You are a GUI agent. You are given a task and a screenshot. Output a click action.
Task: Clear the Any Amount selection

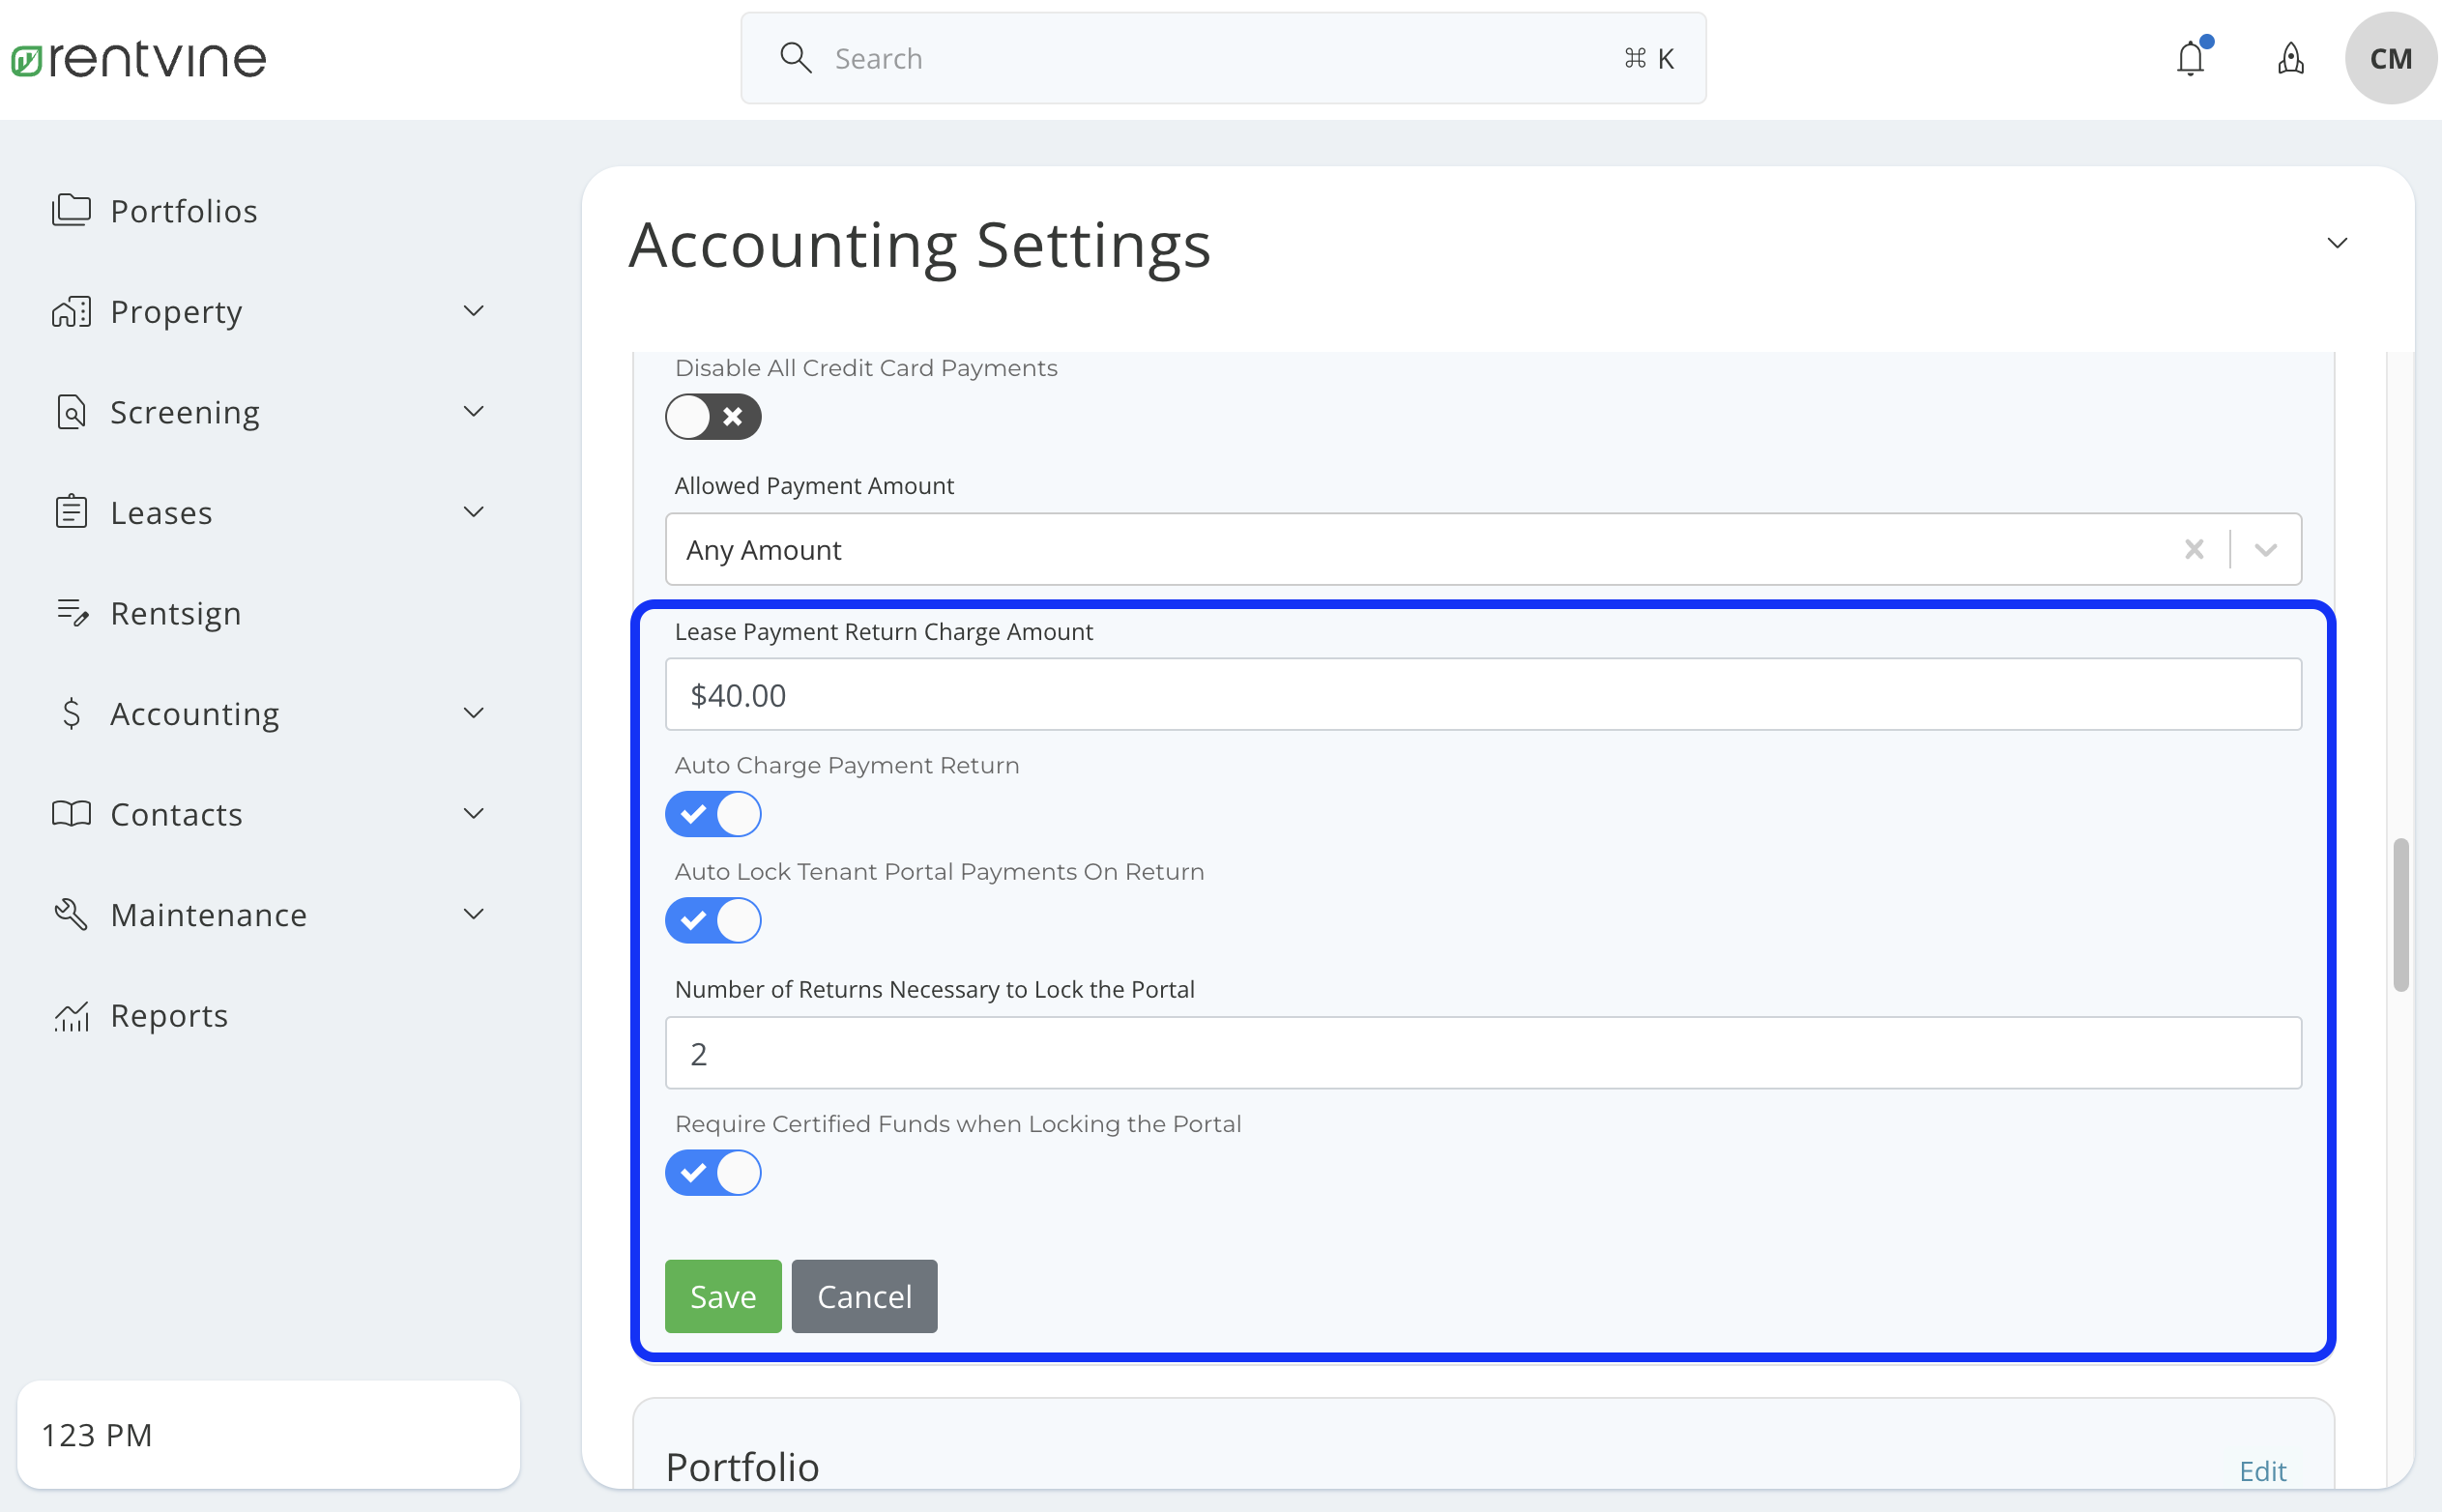click(x=2193, y=549)
